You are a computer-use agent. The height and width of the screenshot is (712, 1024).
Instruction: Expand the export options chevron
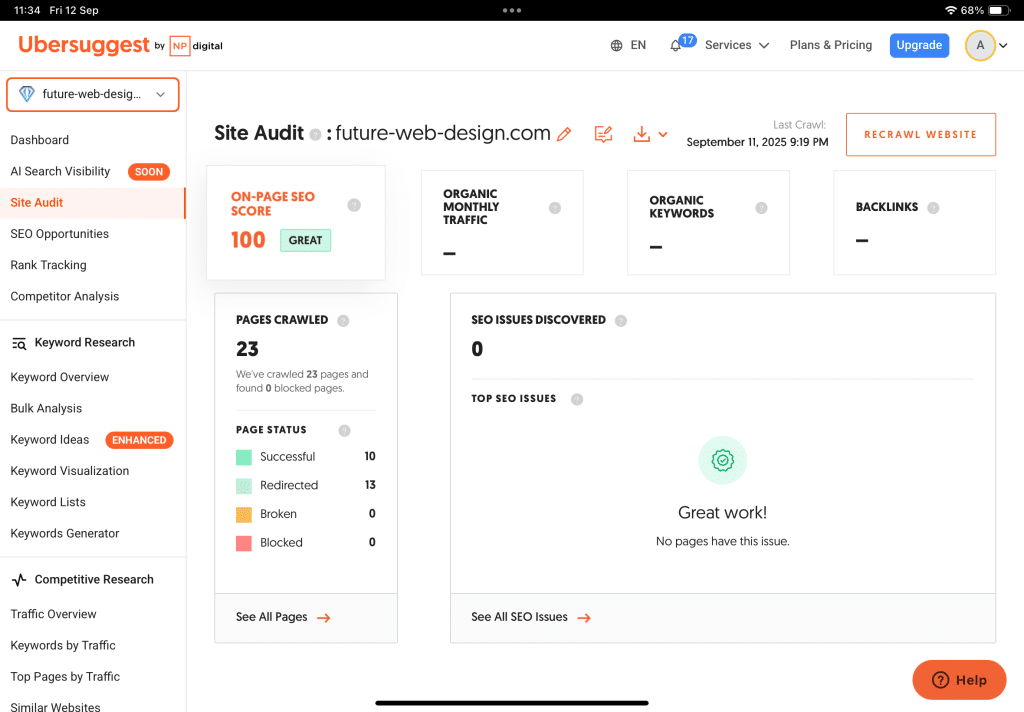pyautogui.click(x=664, y=135)
